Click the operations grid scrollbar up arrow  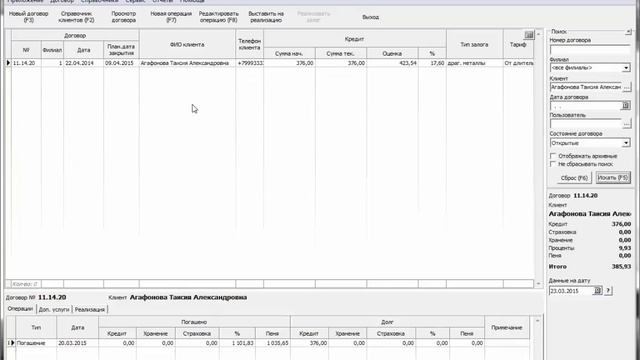pyautogui.click(x=538, y=321)
